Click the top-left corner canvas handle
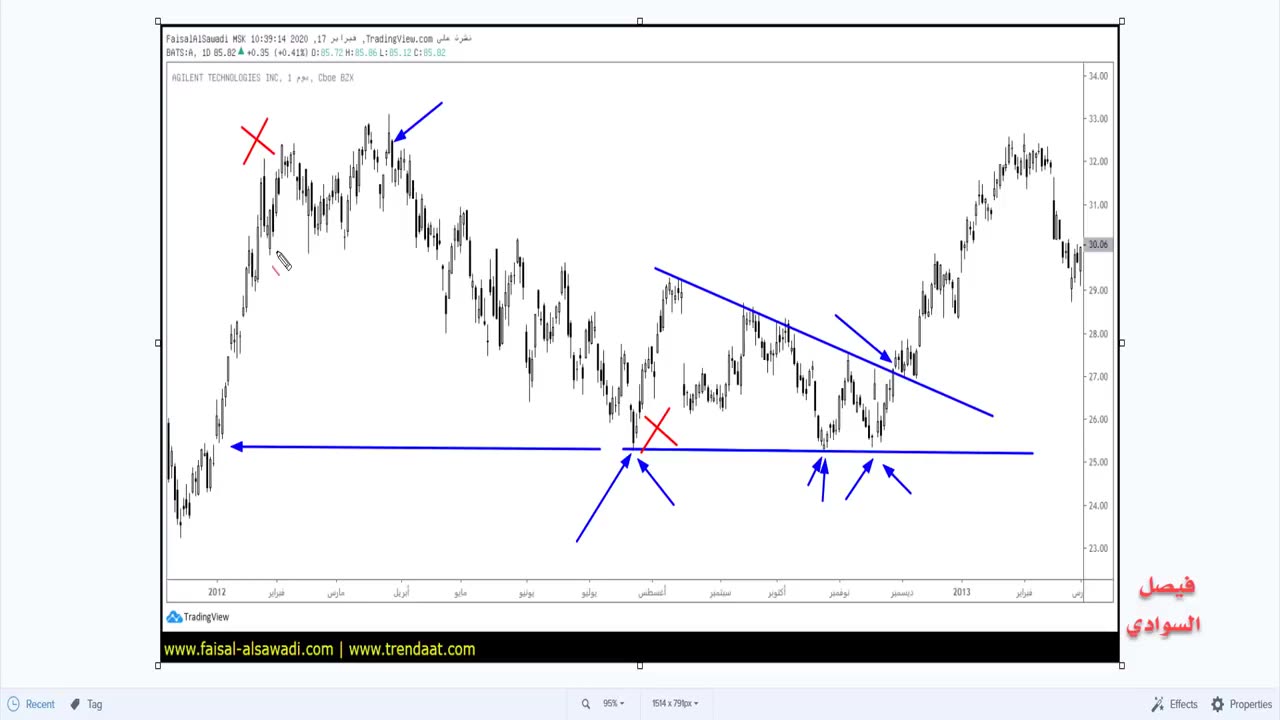 click(x=158, y=21)
